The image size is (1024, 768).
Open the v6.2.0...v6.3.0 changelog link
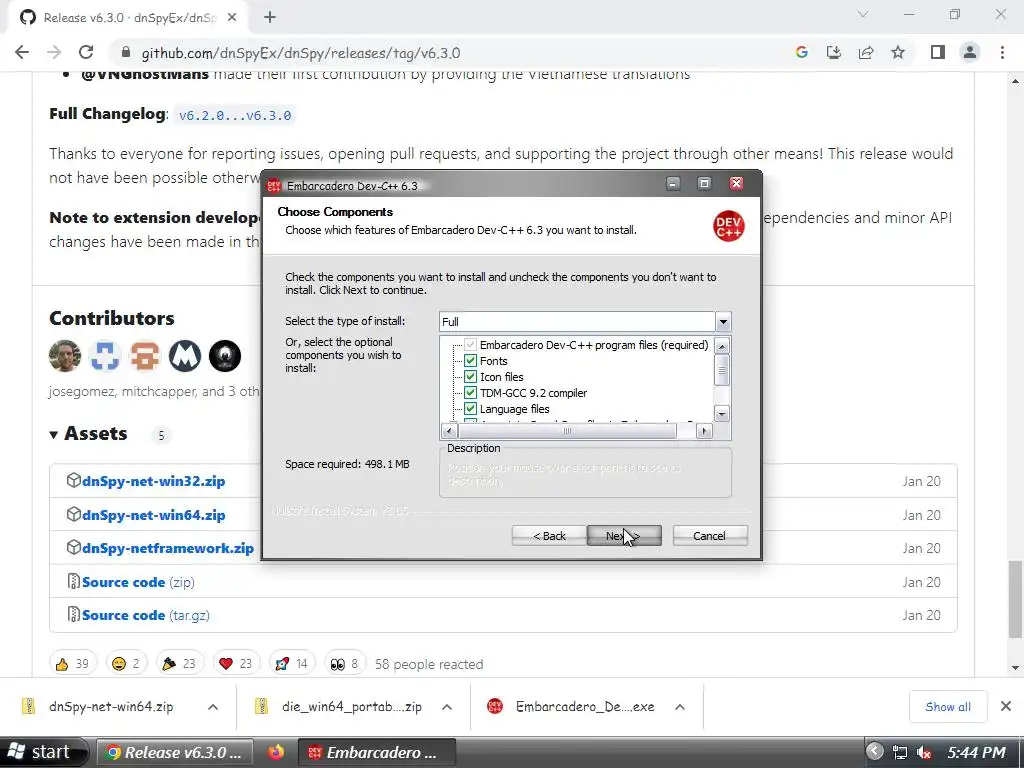(235, 116)
